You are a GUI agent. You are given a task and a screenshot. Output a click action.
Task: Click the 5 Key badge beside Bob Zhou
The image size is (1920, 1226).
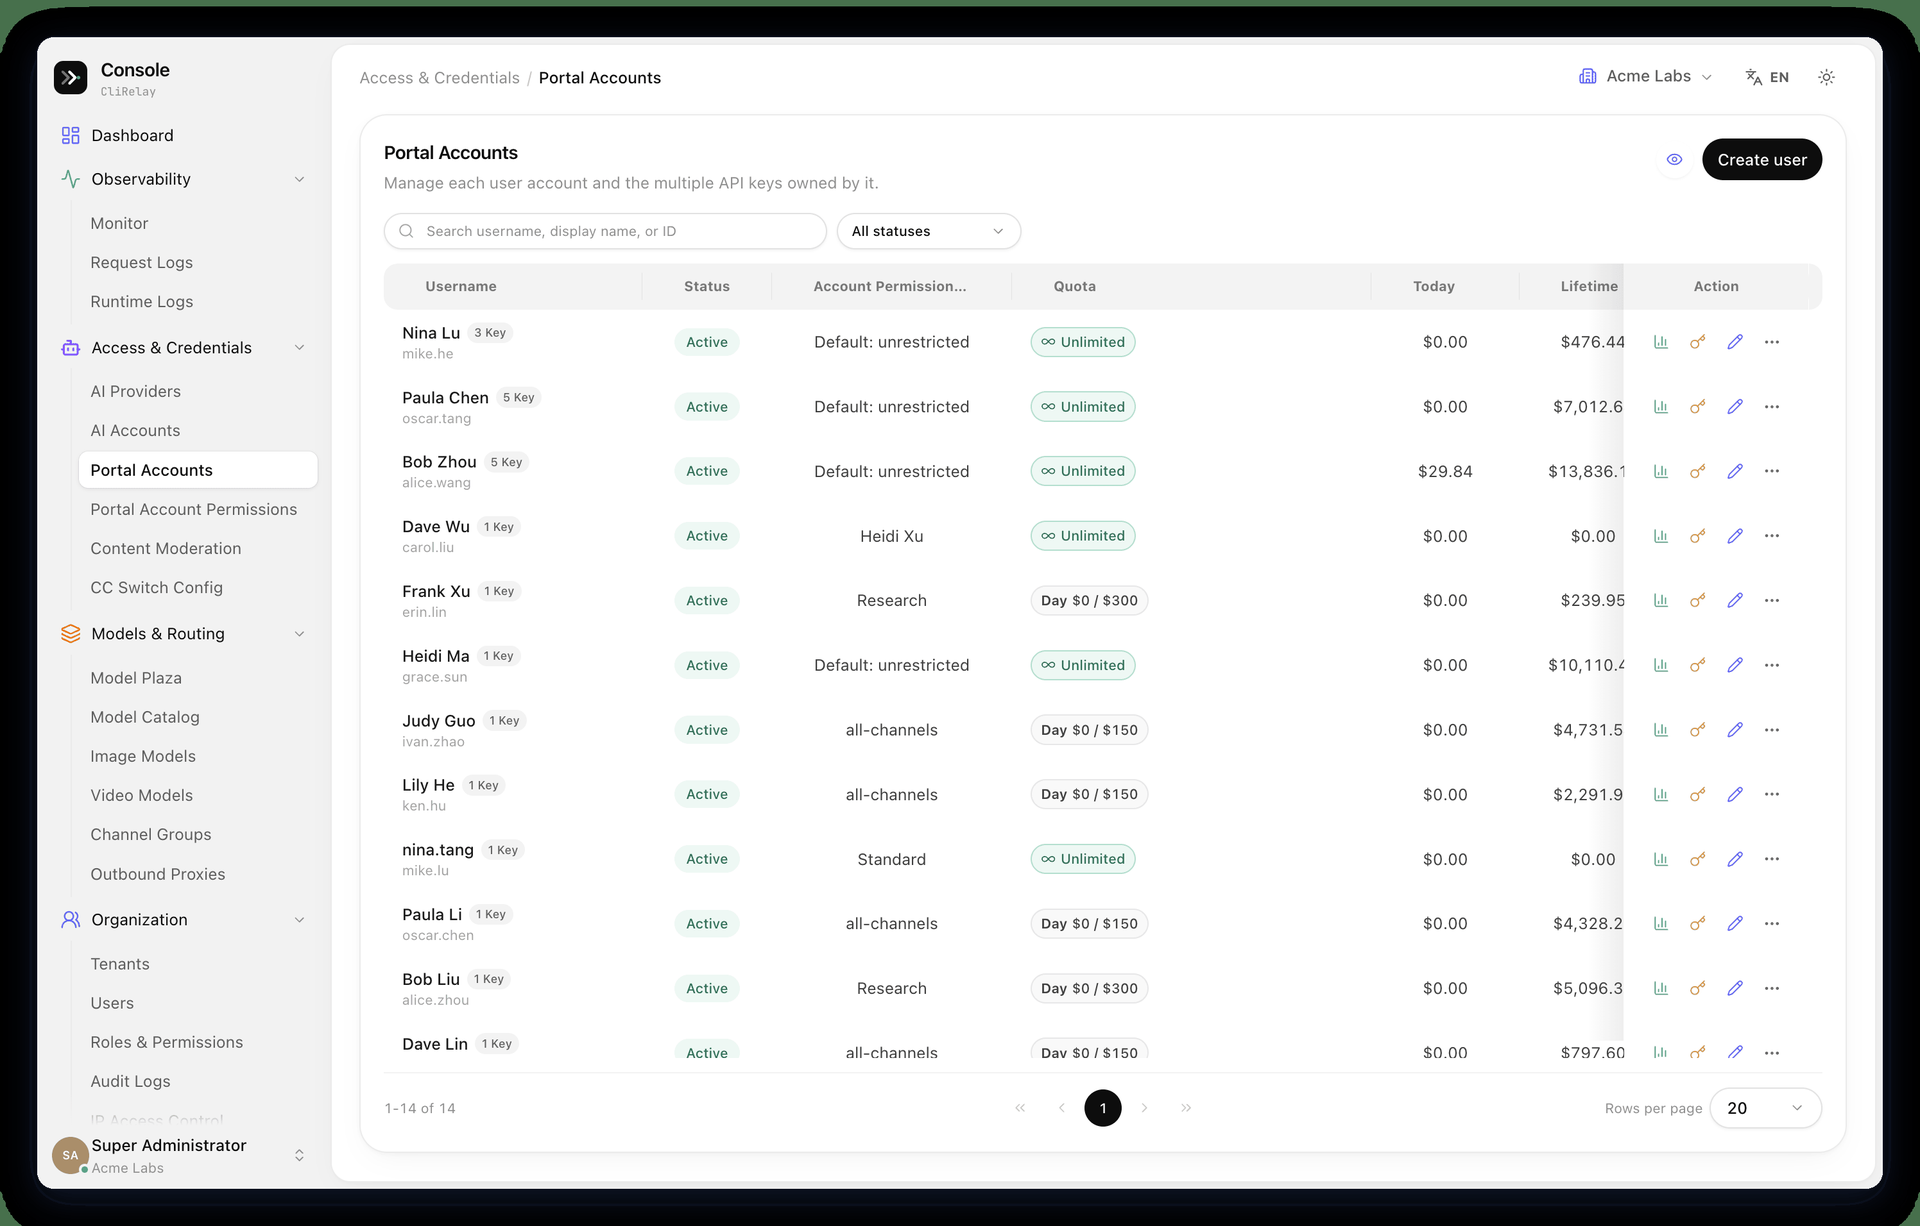[506, 462]
